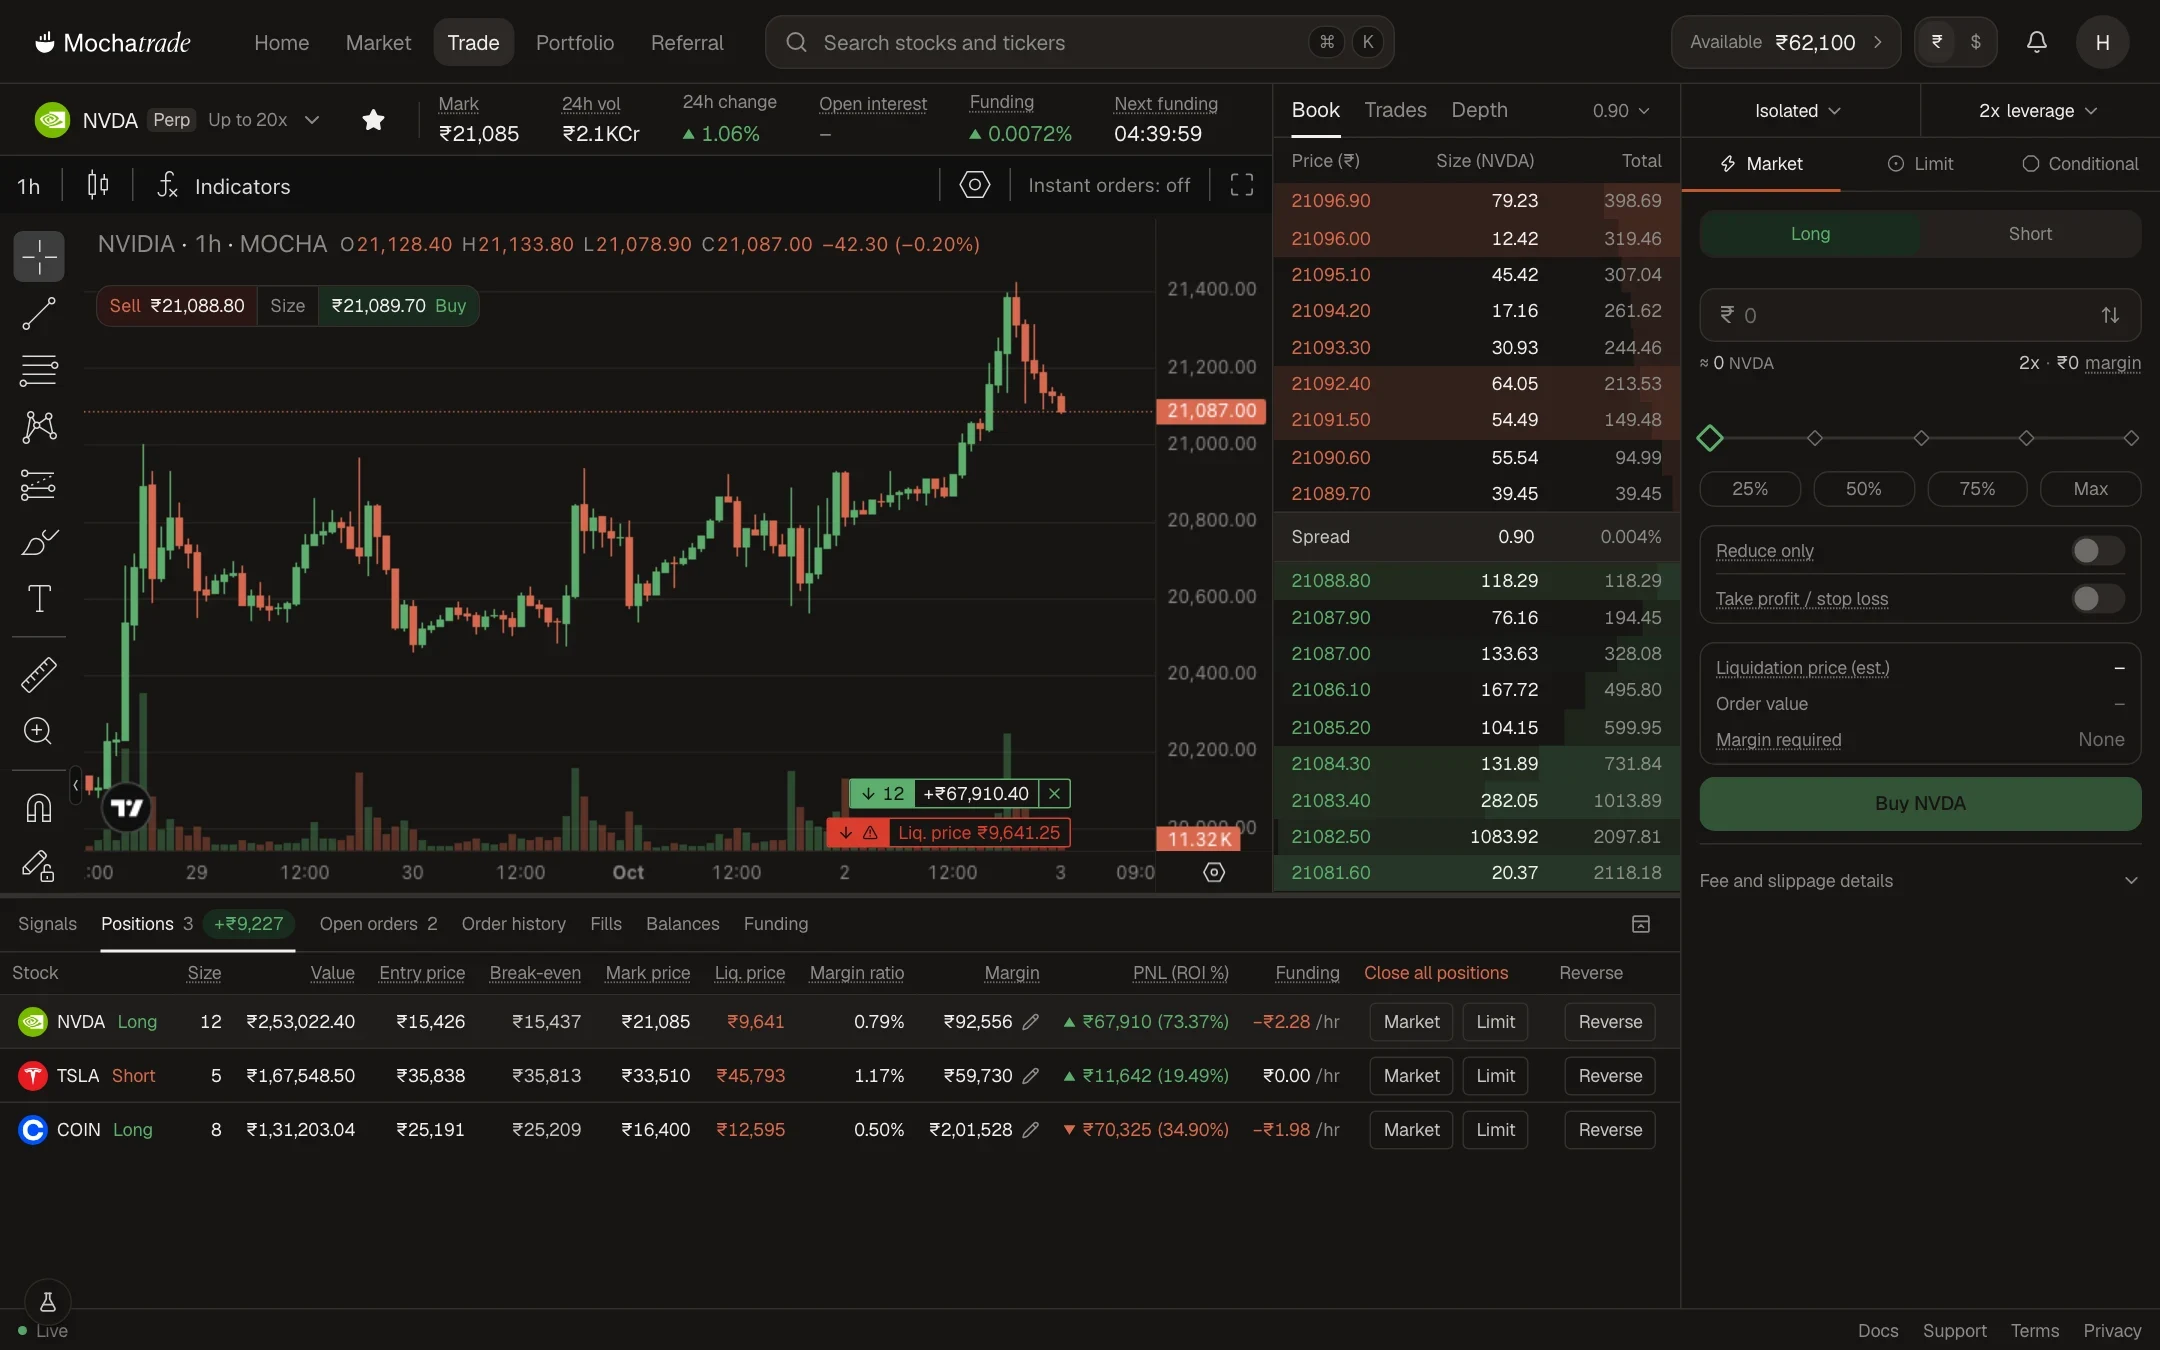The image size is (2160, 1350).
Task: Open the 1h timeframe selector
Action: [29, 186]
